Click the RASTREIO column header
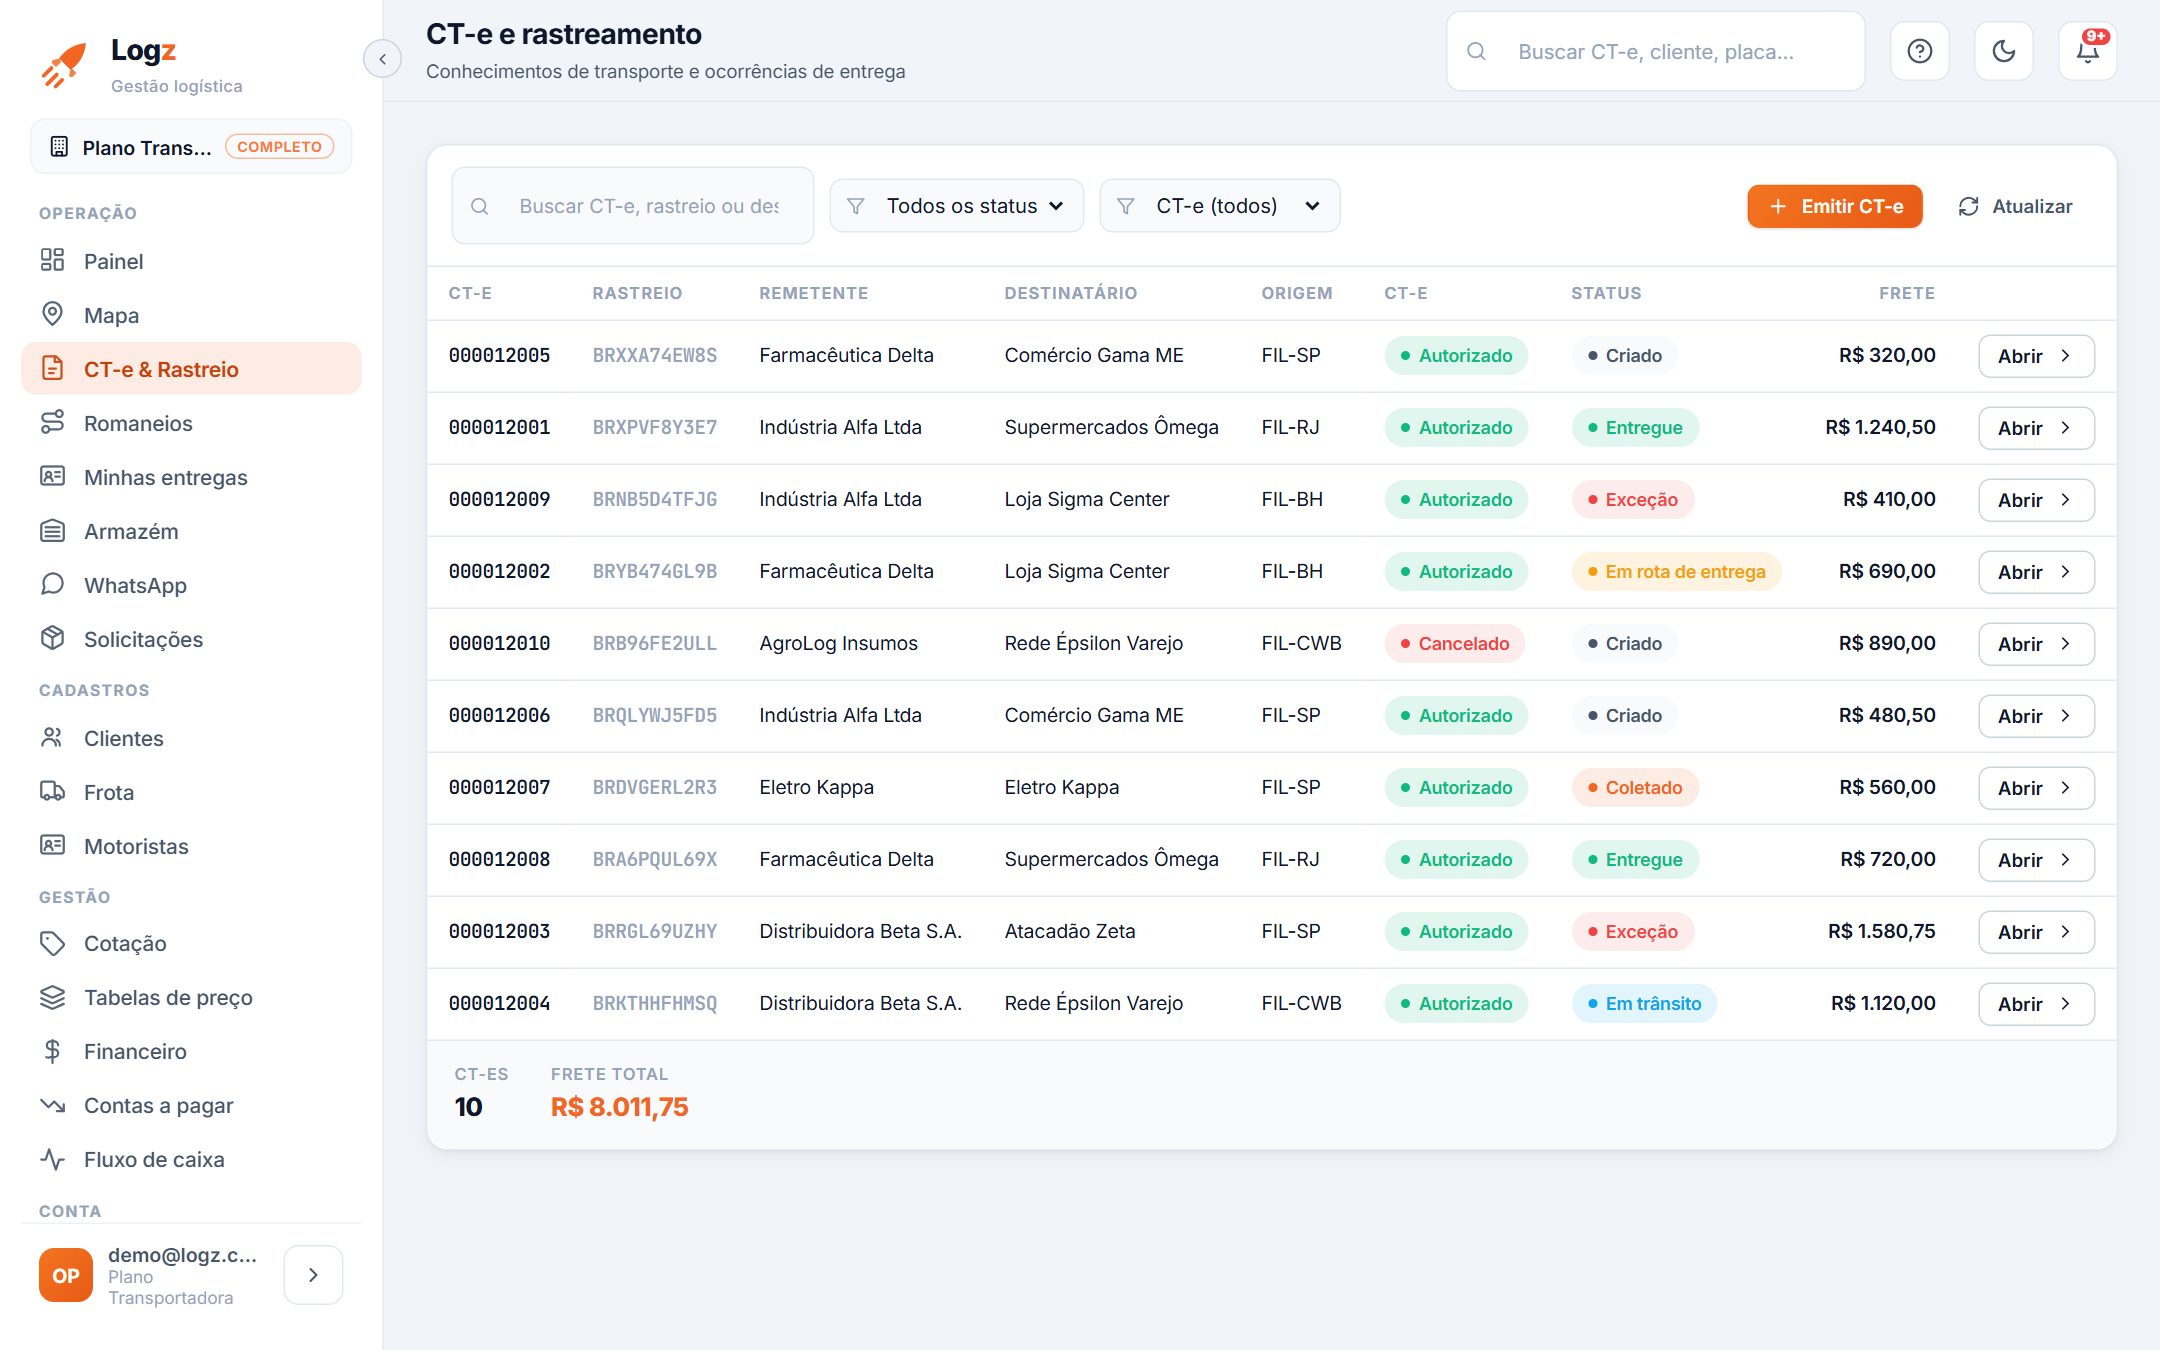2160x1350 pixels. click(x=637, y=293)
